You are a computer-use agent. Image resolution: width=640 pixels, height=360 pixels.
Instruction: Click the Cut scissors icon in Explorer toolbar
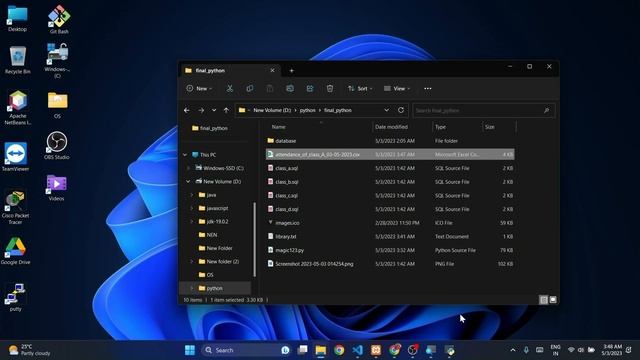pos(230,89)
